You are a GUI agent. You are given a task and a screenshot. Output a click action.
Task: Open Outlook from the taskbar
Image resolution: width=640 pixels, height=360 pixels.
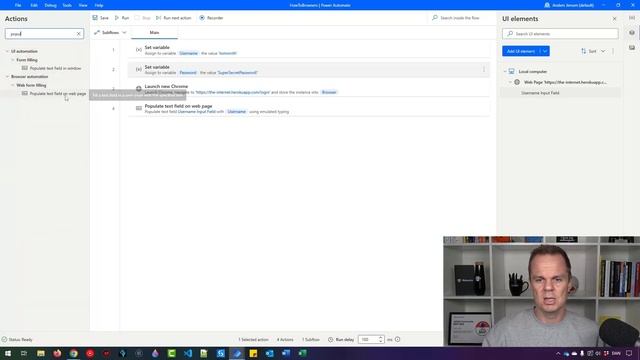[269, 353]
